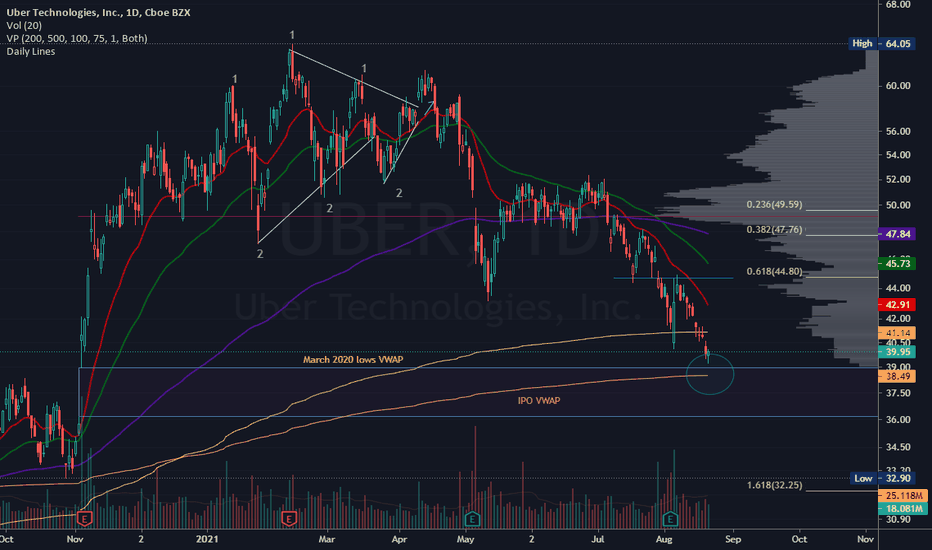Screen dimensions: 932x550
Task: Click the purple 47.84 price tag
Action: (898, 234)
